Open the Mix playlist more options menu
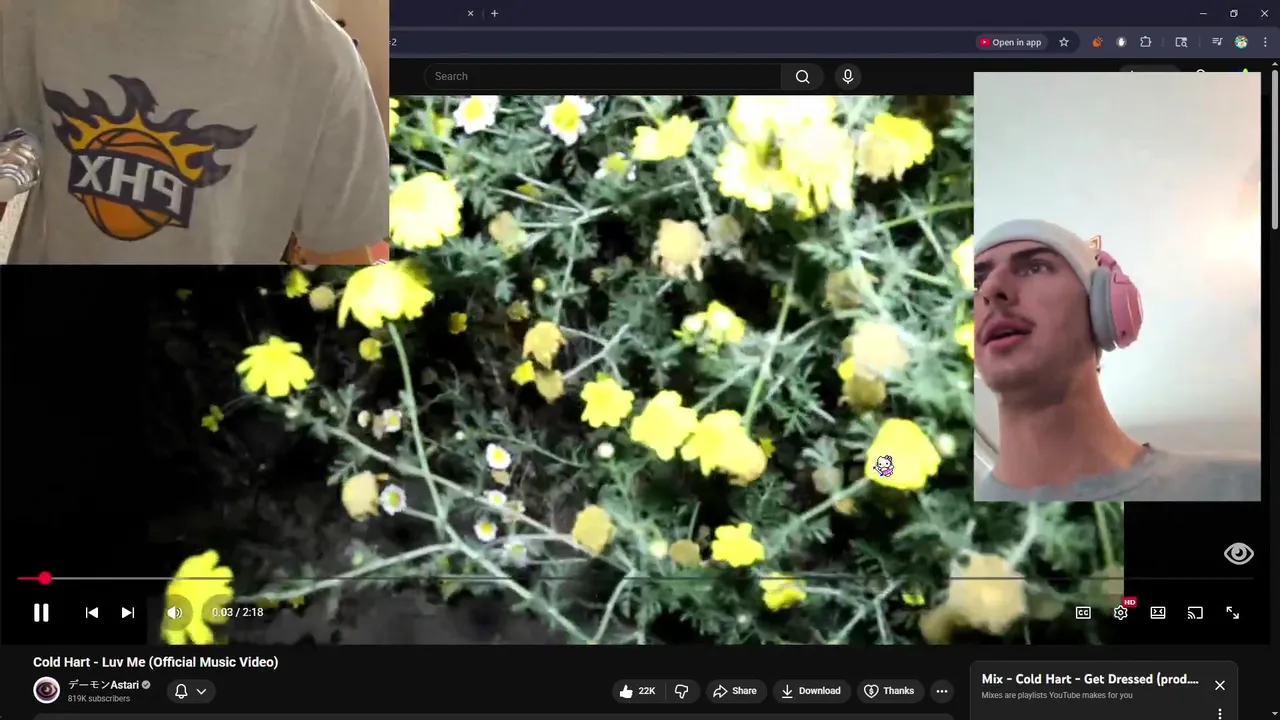The width and height of the screenshot is (1280, 720). click(1220, 714)
